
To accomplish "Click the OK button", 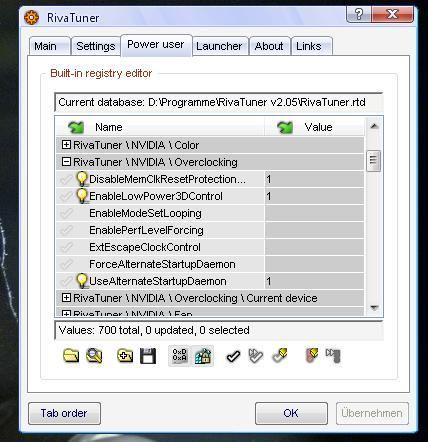I will pyautogui.click(x=291, y=413).
